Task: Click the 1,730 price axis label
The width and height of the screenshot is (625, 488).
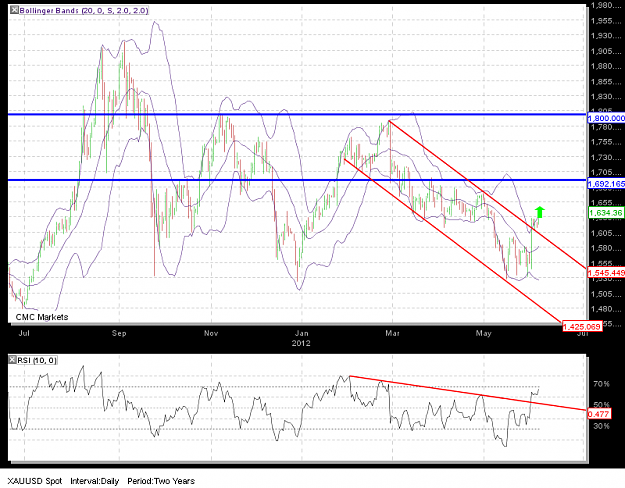Action: [x=606, y=157]
